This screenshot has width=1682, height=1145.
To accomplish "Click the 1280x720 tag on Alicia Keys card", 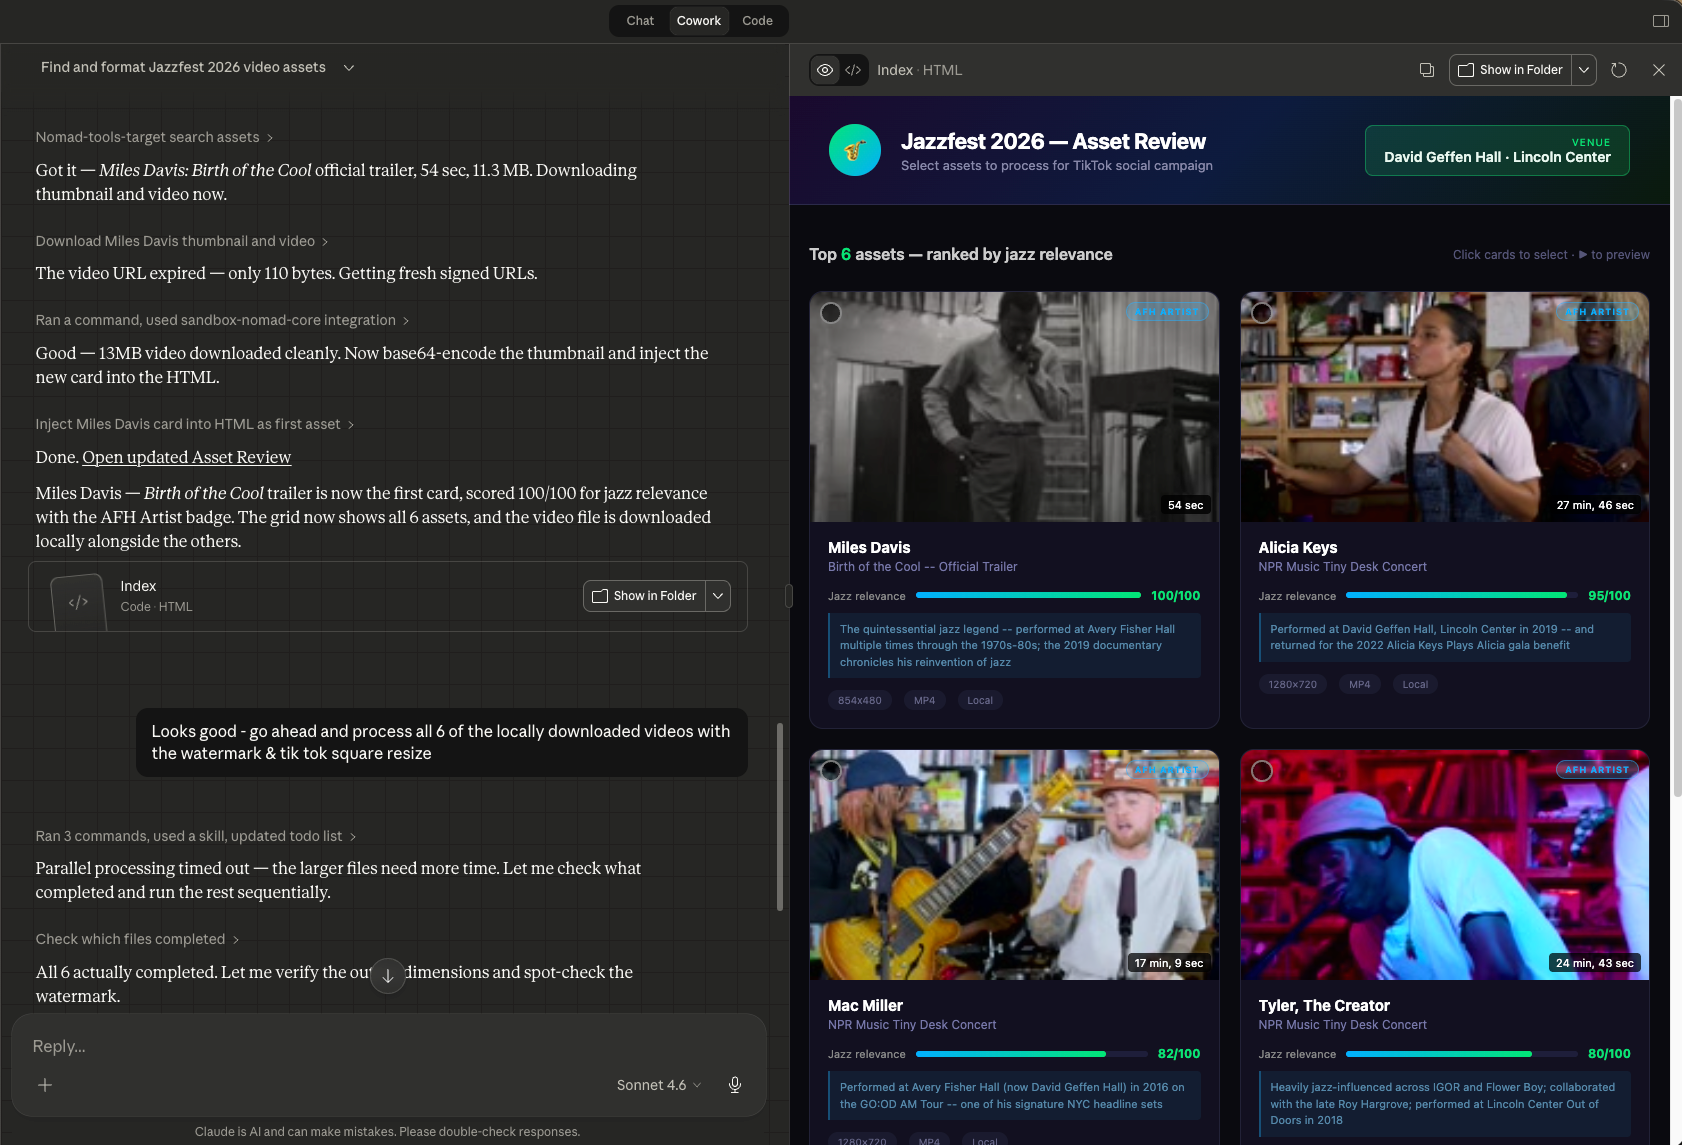I will pyautogui.click(x=1293, y=685).
